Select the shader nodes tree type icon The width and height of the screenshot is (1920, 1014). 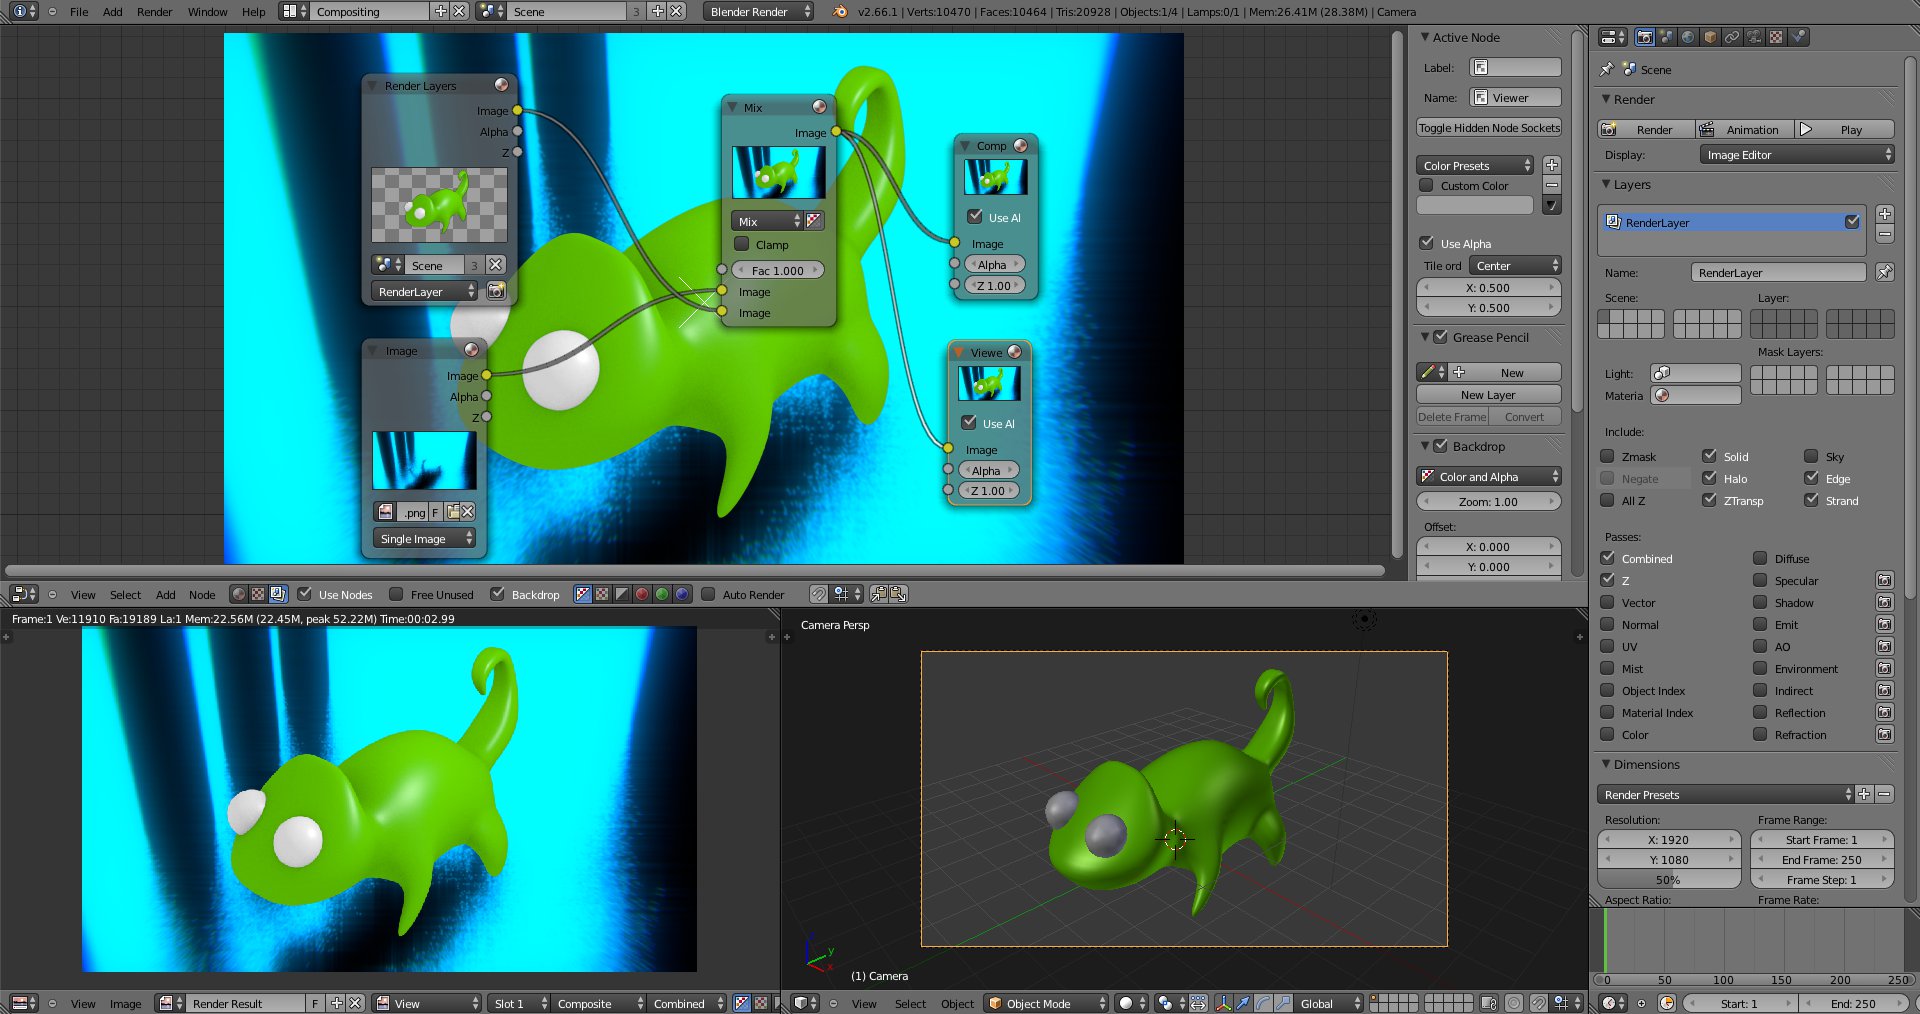pos(238,594)
